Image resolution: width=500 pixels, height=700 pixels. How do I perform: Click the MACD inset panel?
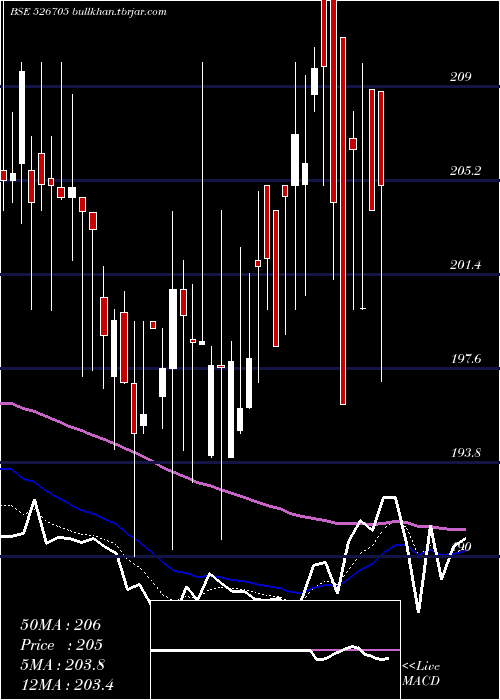click(275, 650)
